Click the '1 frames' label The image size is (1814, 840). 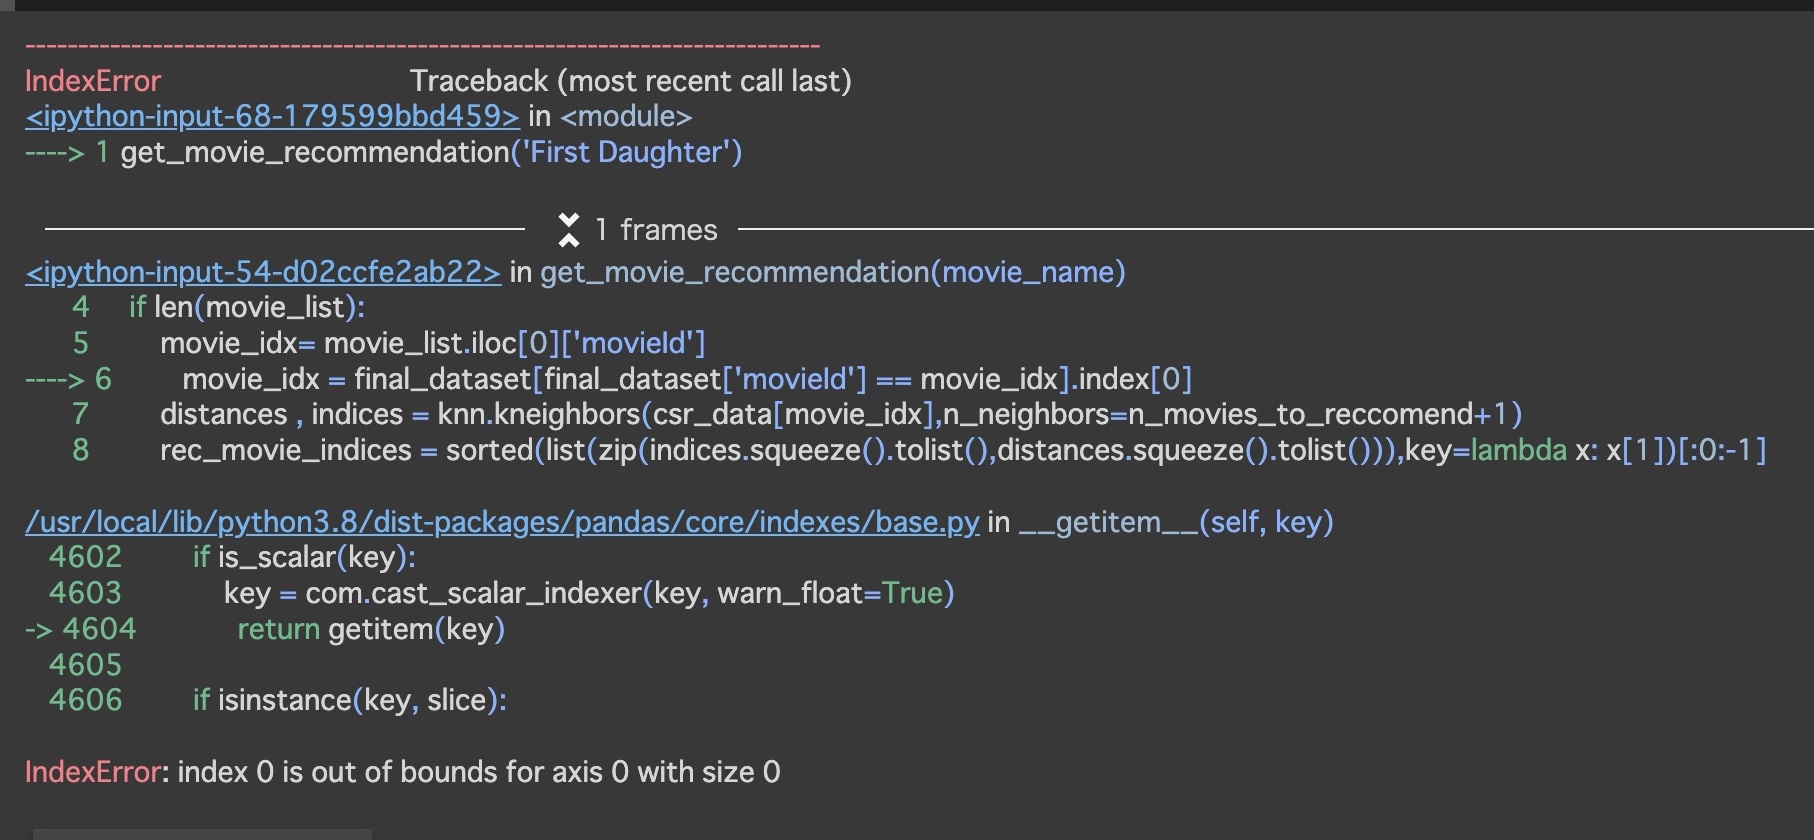(x=656, y=230)
